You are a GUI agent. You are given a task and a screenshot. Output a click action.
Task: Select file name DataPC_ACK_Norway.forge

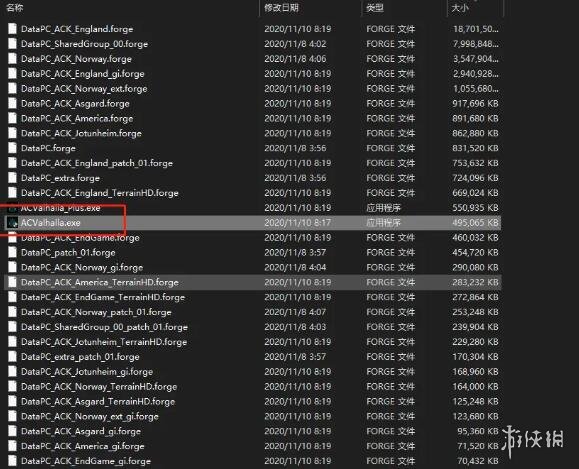point(76,59)
